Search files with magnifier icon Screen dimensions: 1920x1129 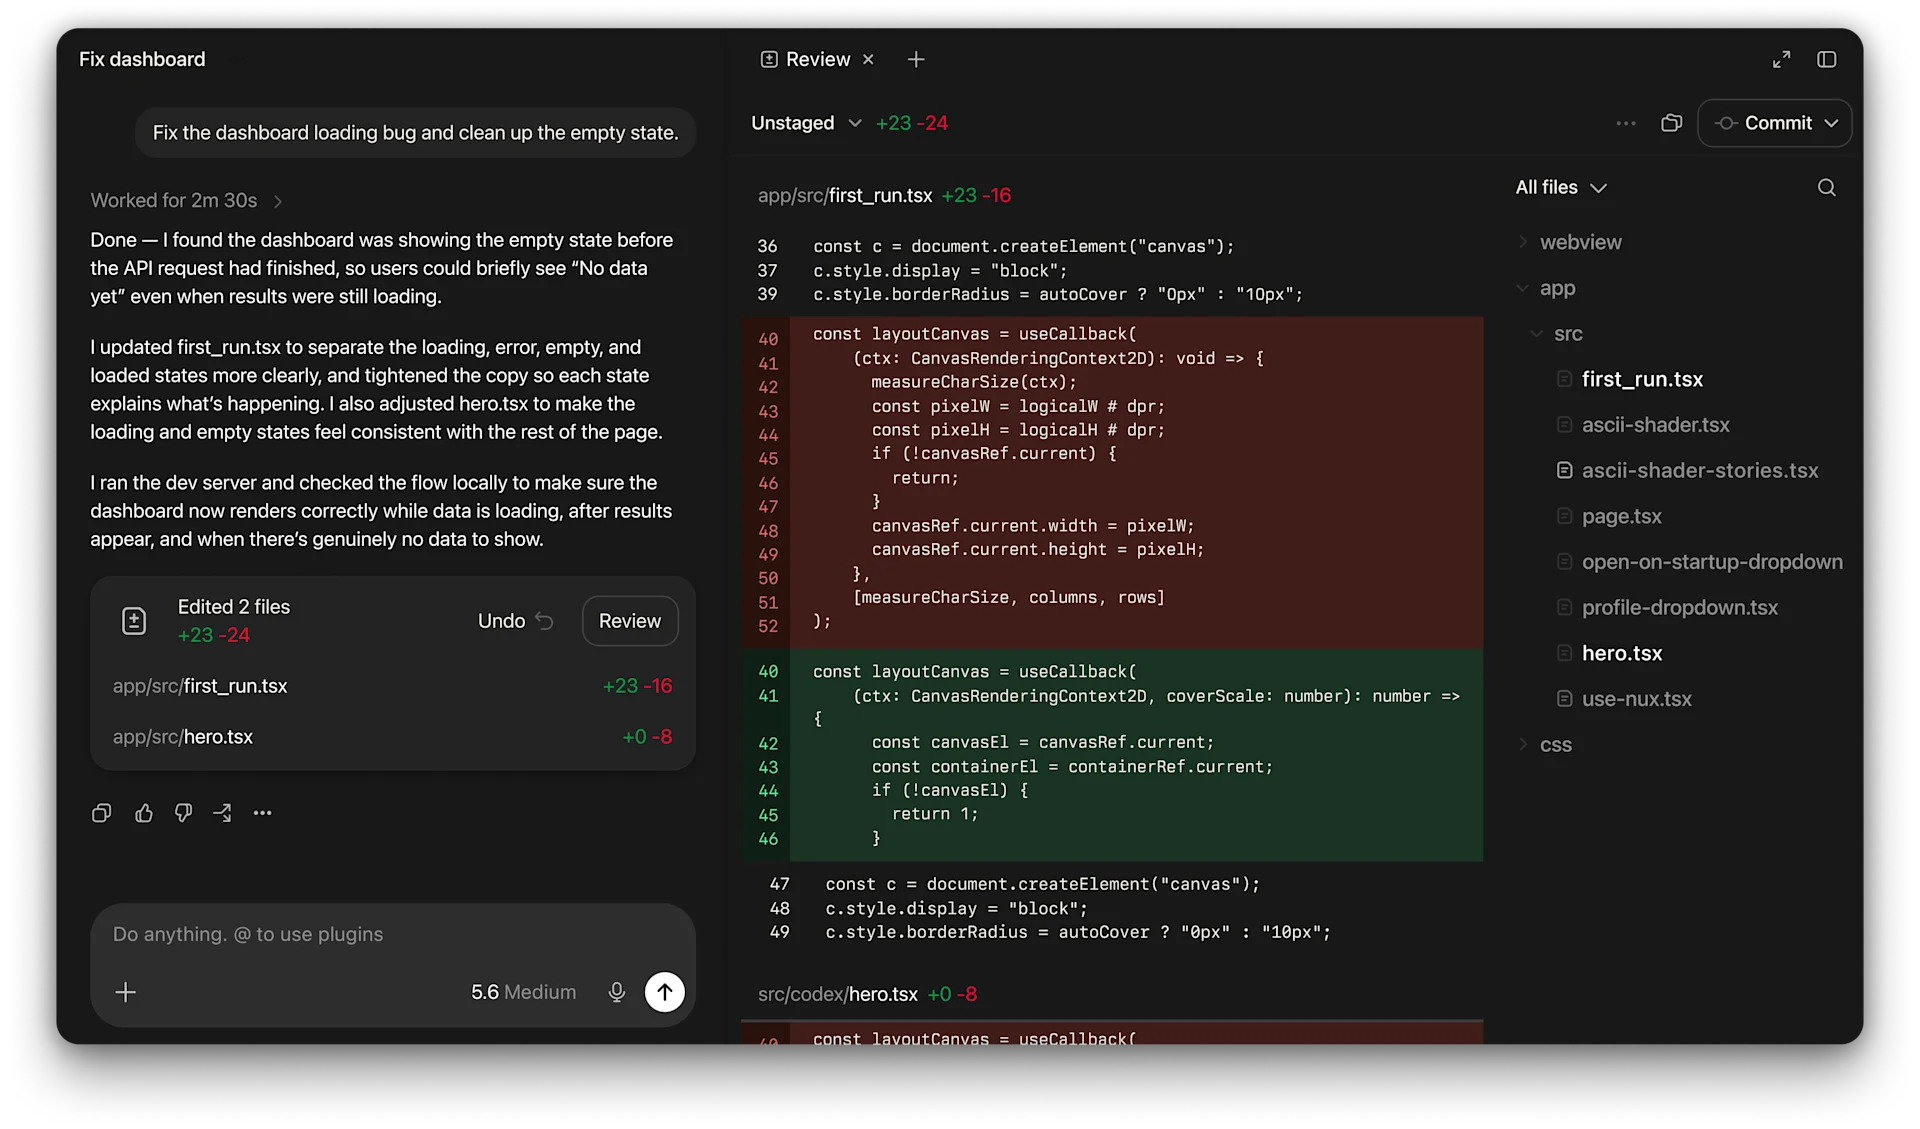(x=1826, y=187)
